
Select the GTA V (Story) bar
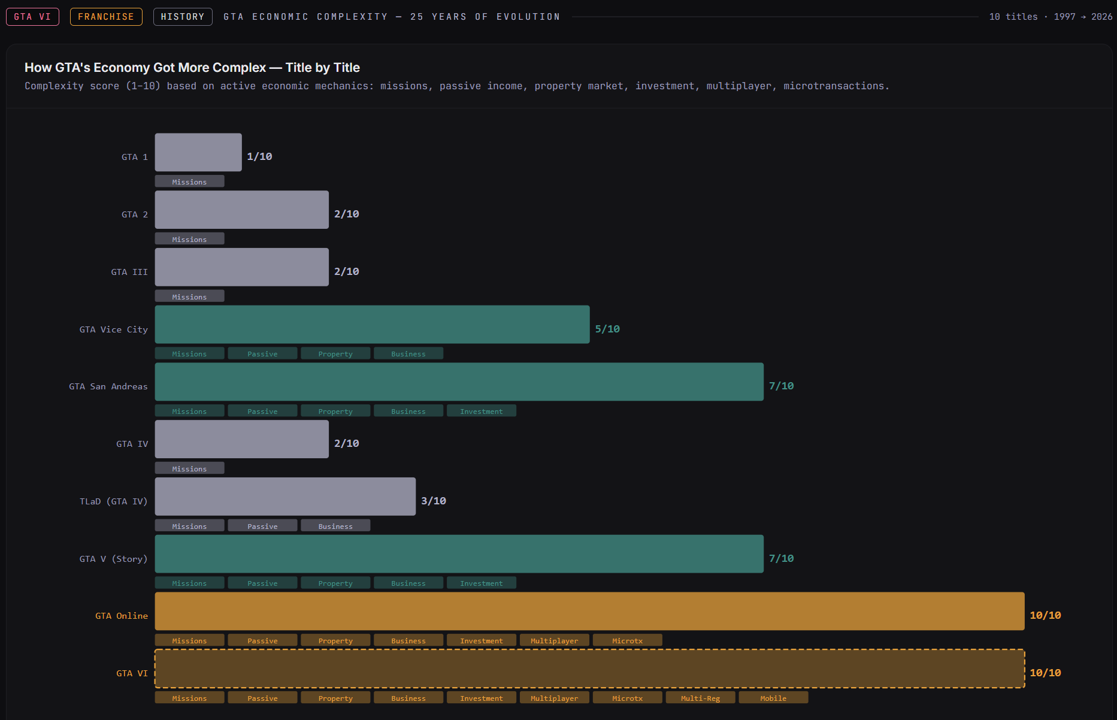(x=459, y=554)
